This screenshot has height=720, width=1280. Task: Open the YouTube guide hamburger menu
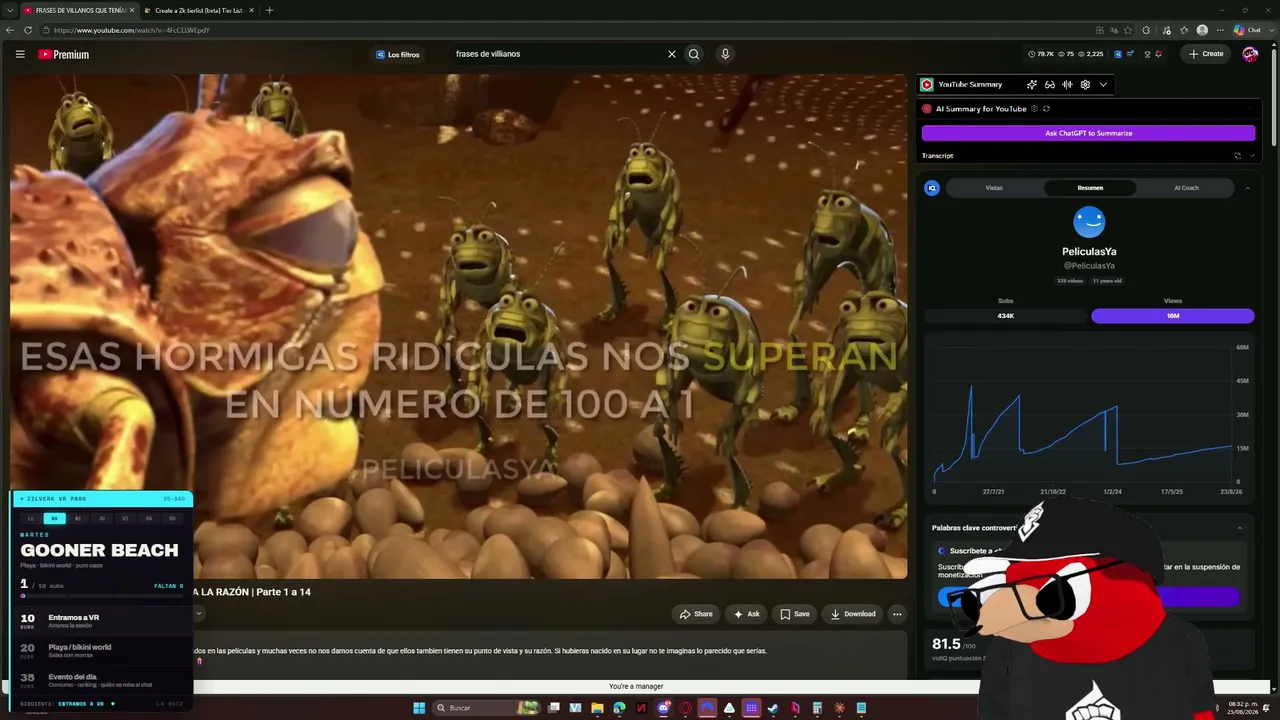coord(20,54)
